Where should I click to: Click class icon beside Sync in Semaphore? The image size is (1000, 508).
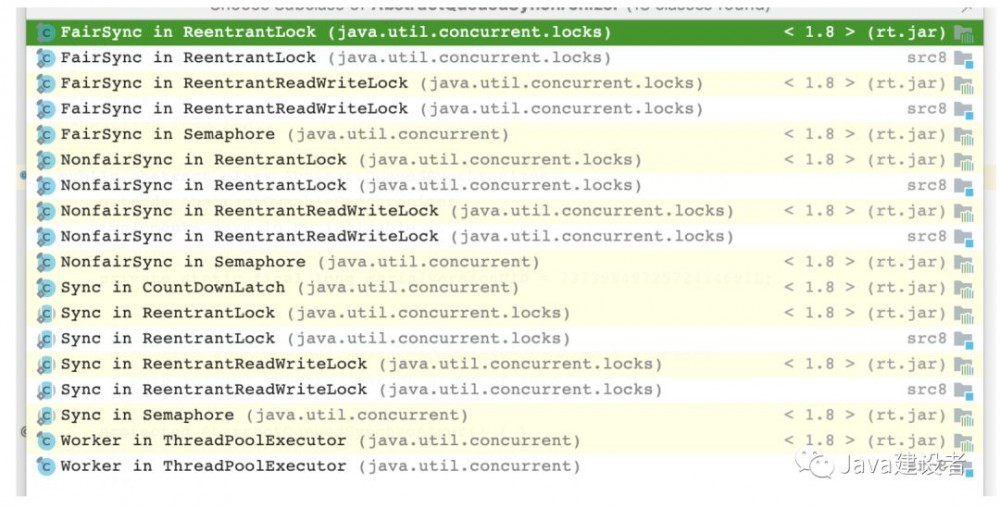coord(45,415)
